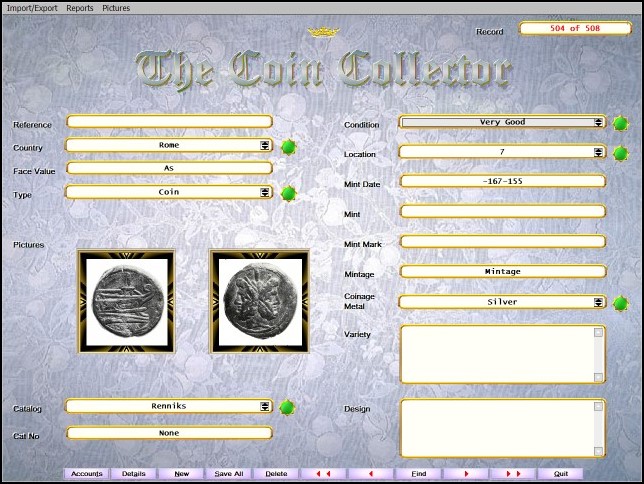Click the Delete button
This screenshot has width=644, height=484.
coord(276,474)
